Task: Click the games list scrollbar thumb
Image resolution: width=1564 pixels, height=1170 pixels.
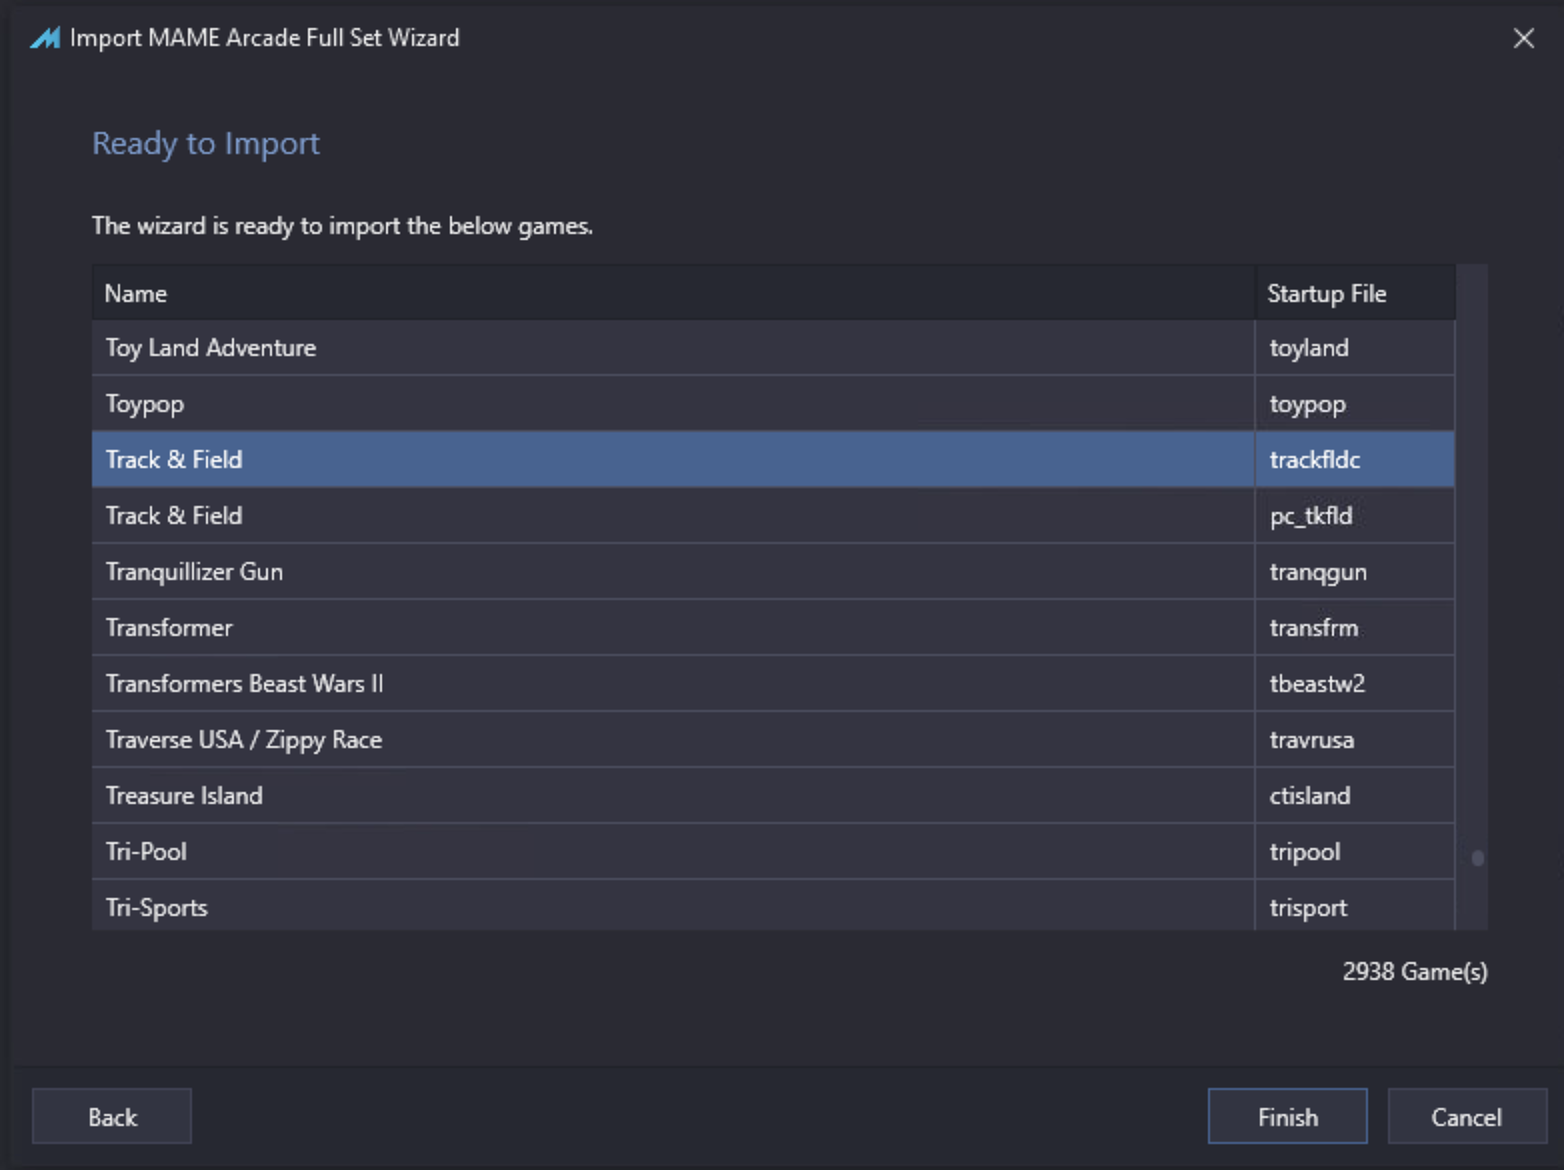Action: (1477, 857)
